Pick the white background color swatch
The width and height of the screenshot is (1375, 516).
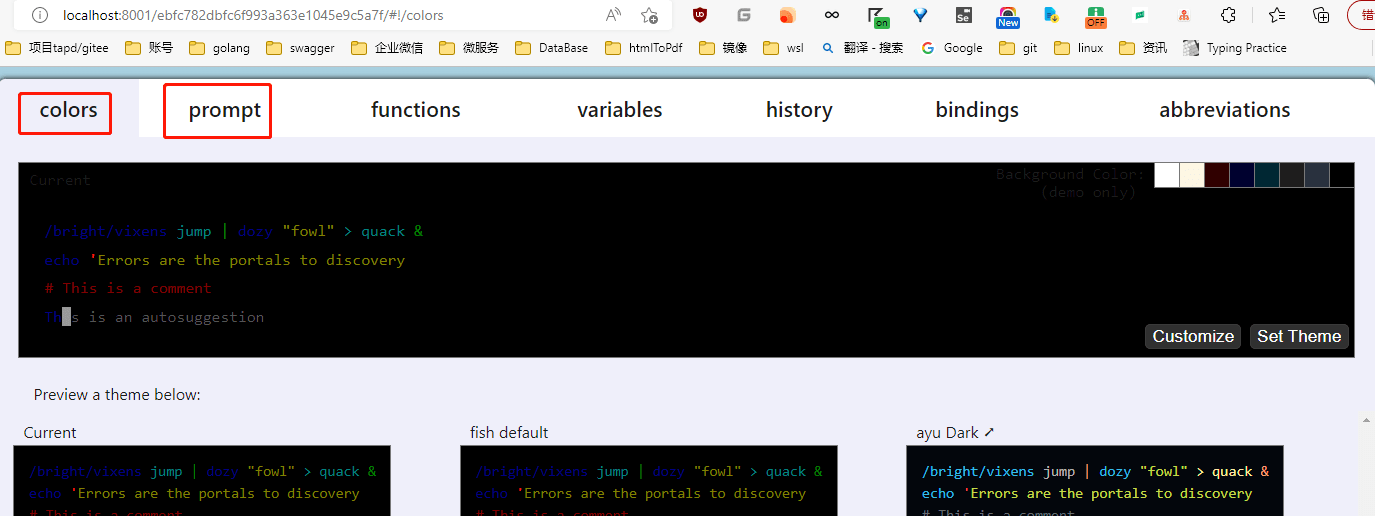1167,175
